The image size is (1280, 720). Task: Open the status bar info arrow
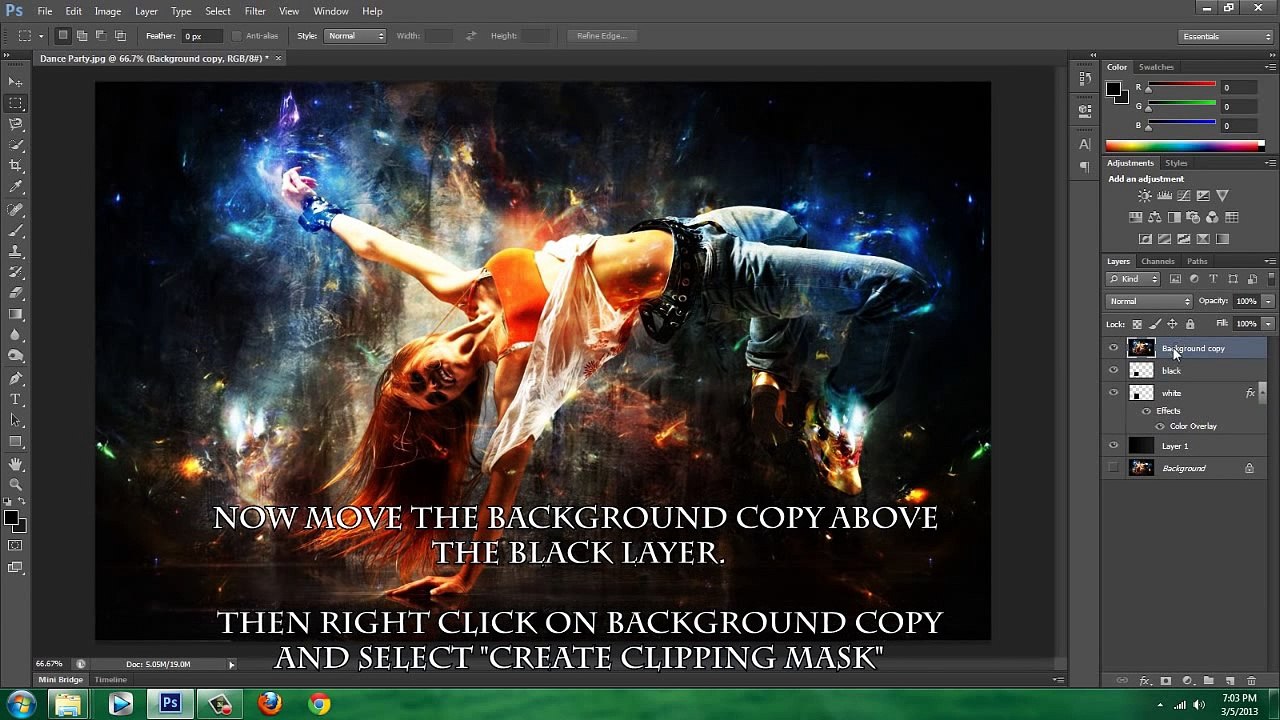click(231, 664)
